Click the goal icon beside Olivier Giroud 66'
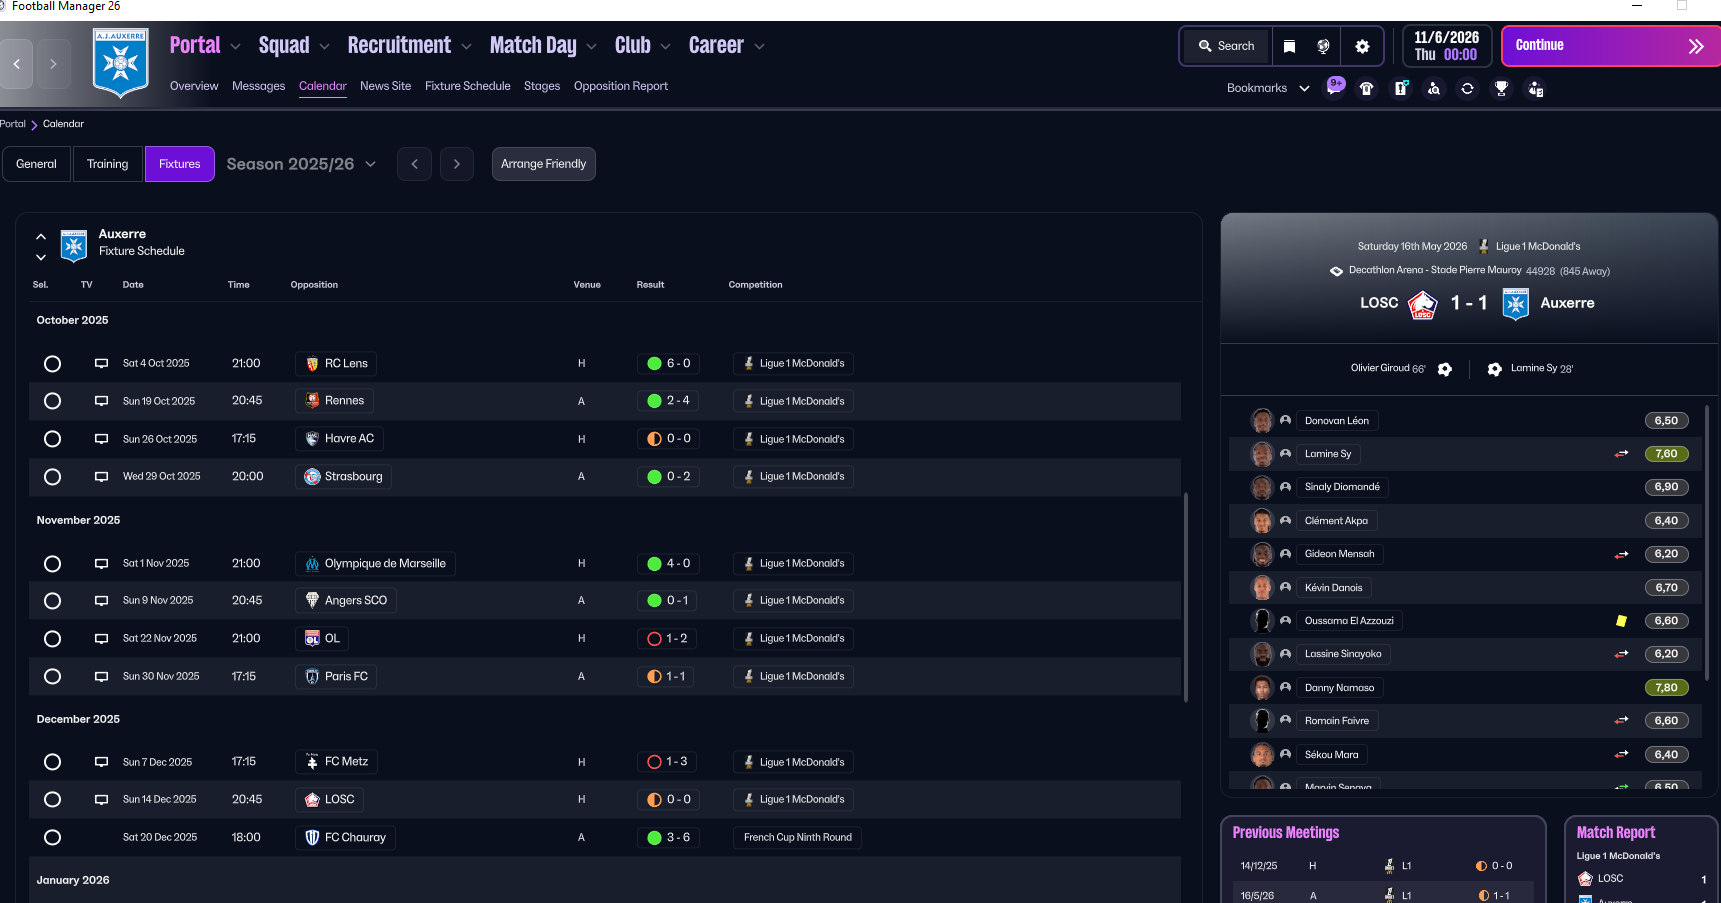Viewport: 1721px width, 903px height. pyautogui.click(x=1445, y=369)
